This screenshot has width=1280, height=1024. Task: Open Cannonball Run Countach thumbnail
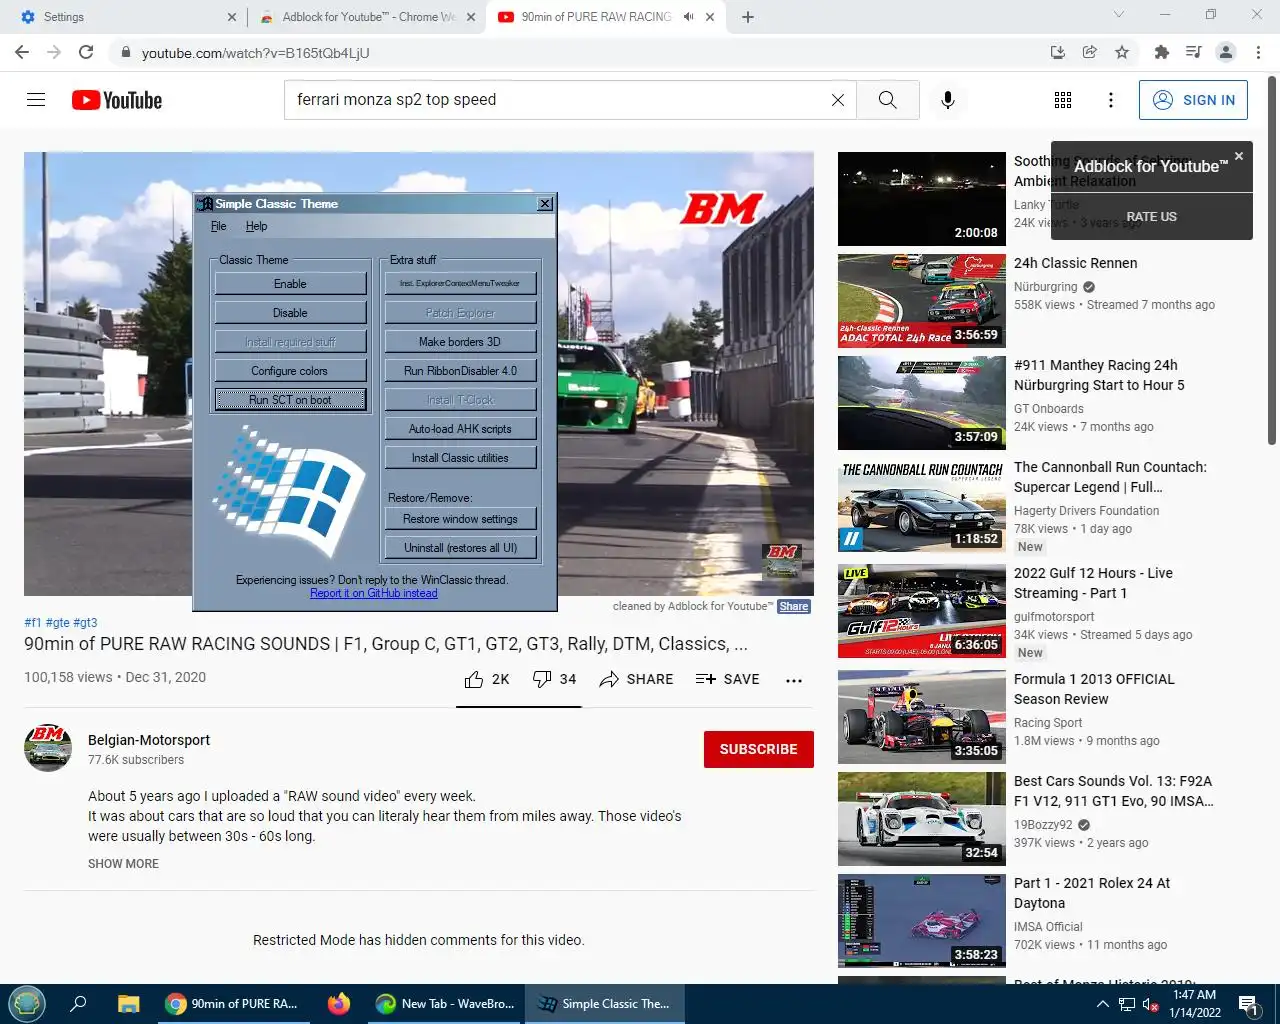(922, 505)
